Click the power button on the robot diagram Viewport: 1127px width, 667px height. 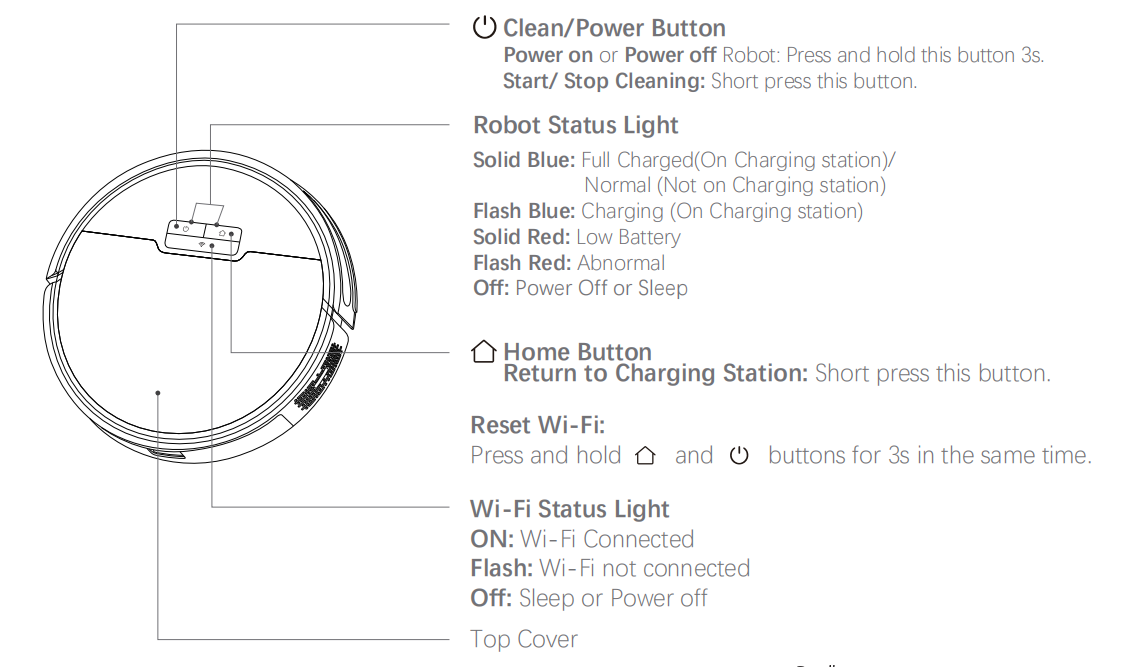185,229
